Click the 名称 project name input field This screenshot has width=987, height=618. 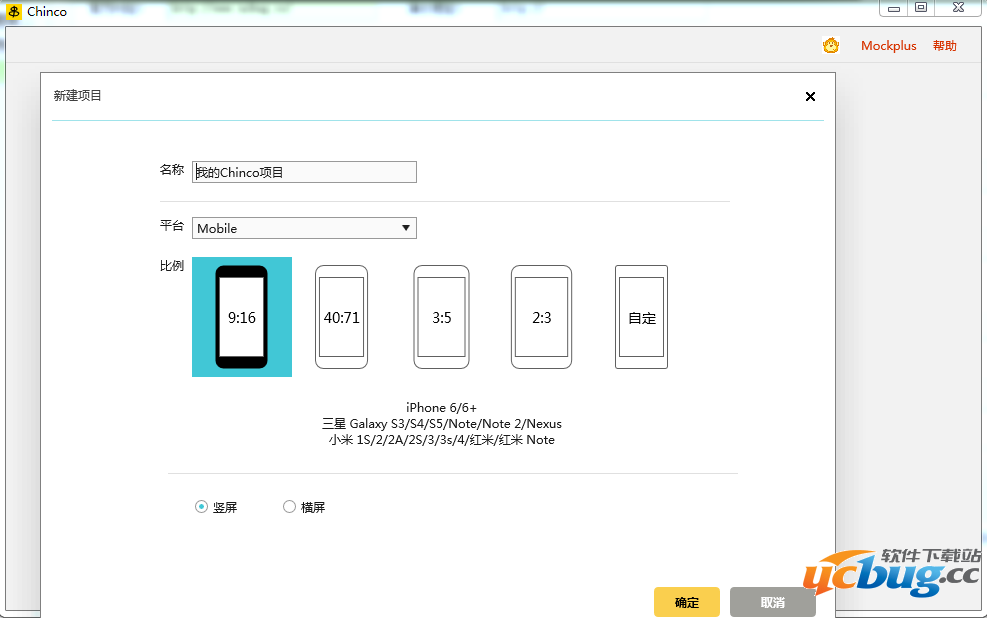(x=304, y=172)
